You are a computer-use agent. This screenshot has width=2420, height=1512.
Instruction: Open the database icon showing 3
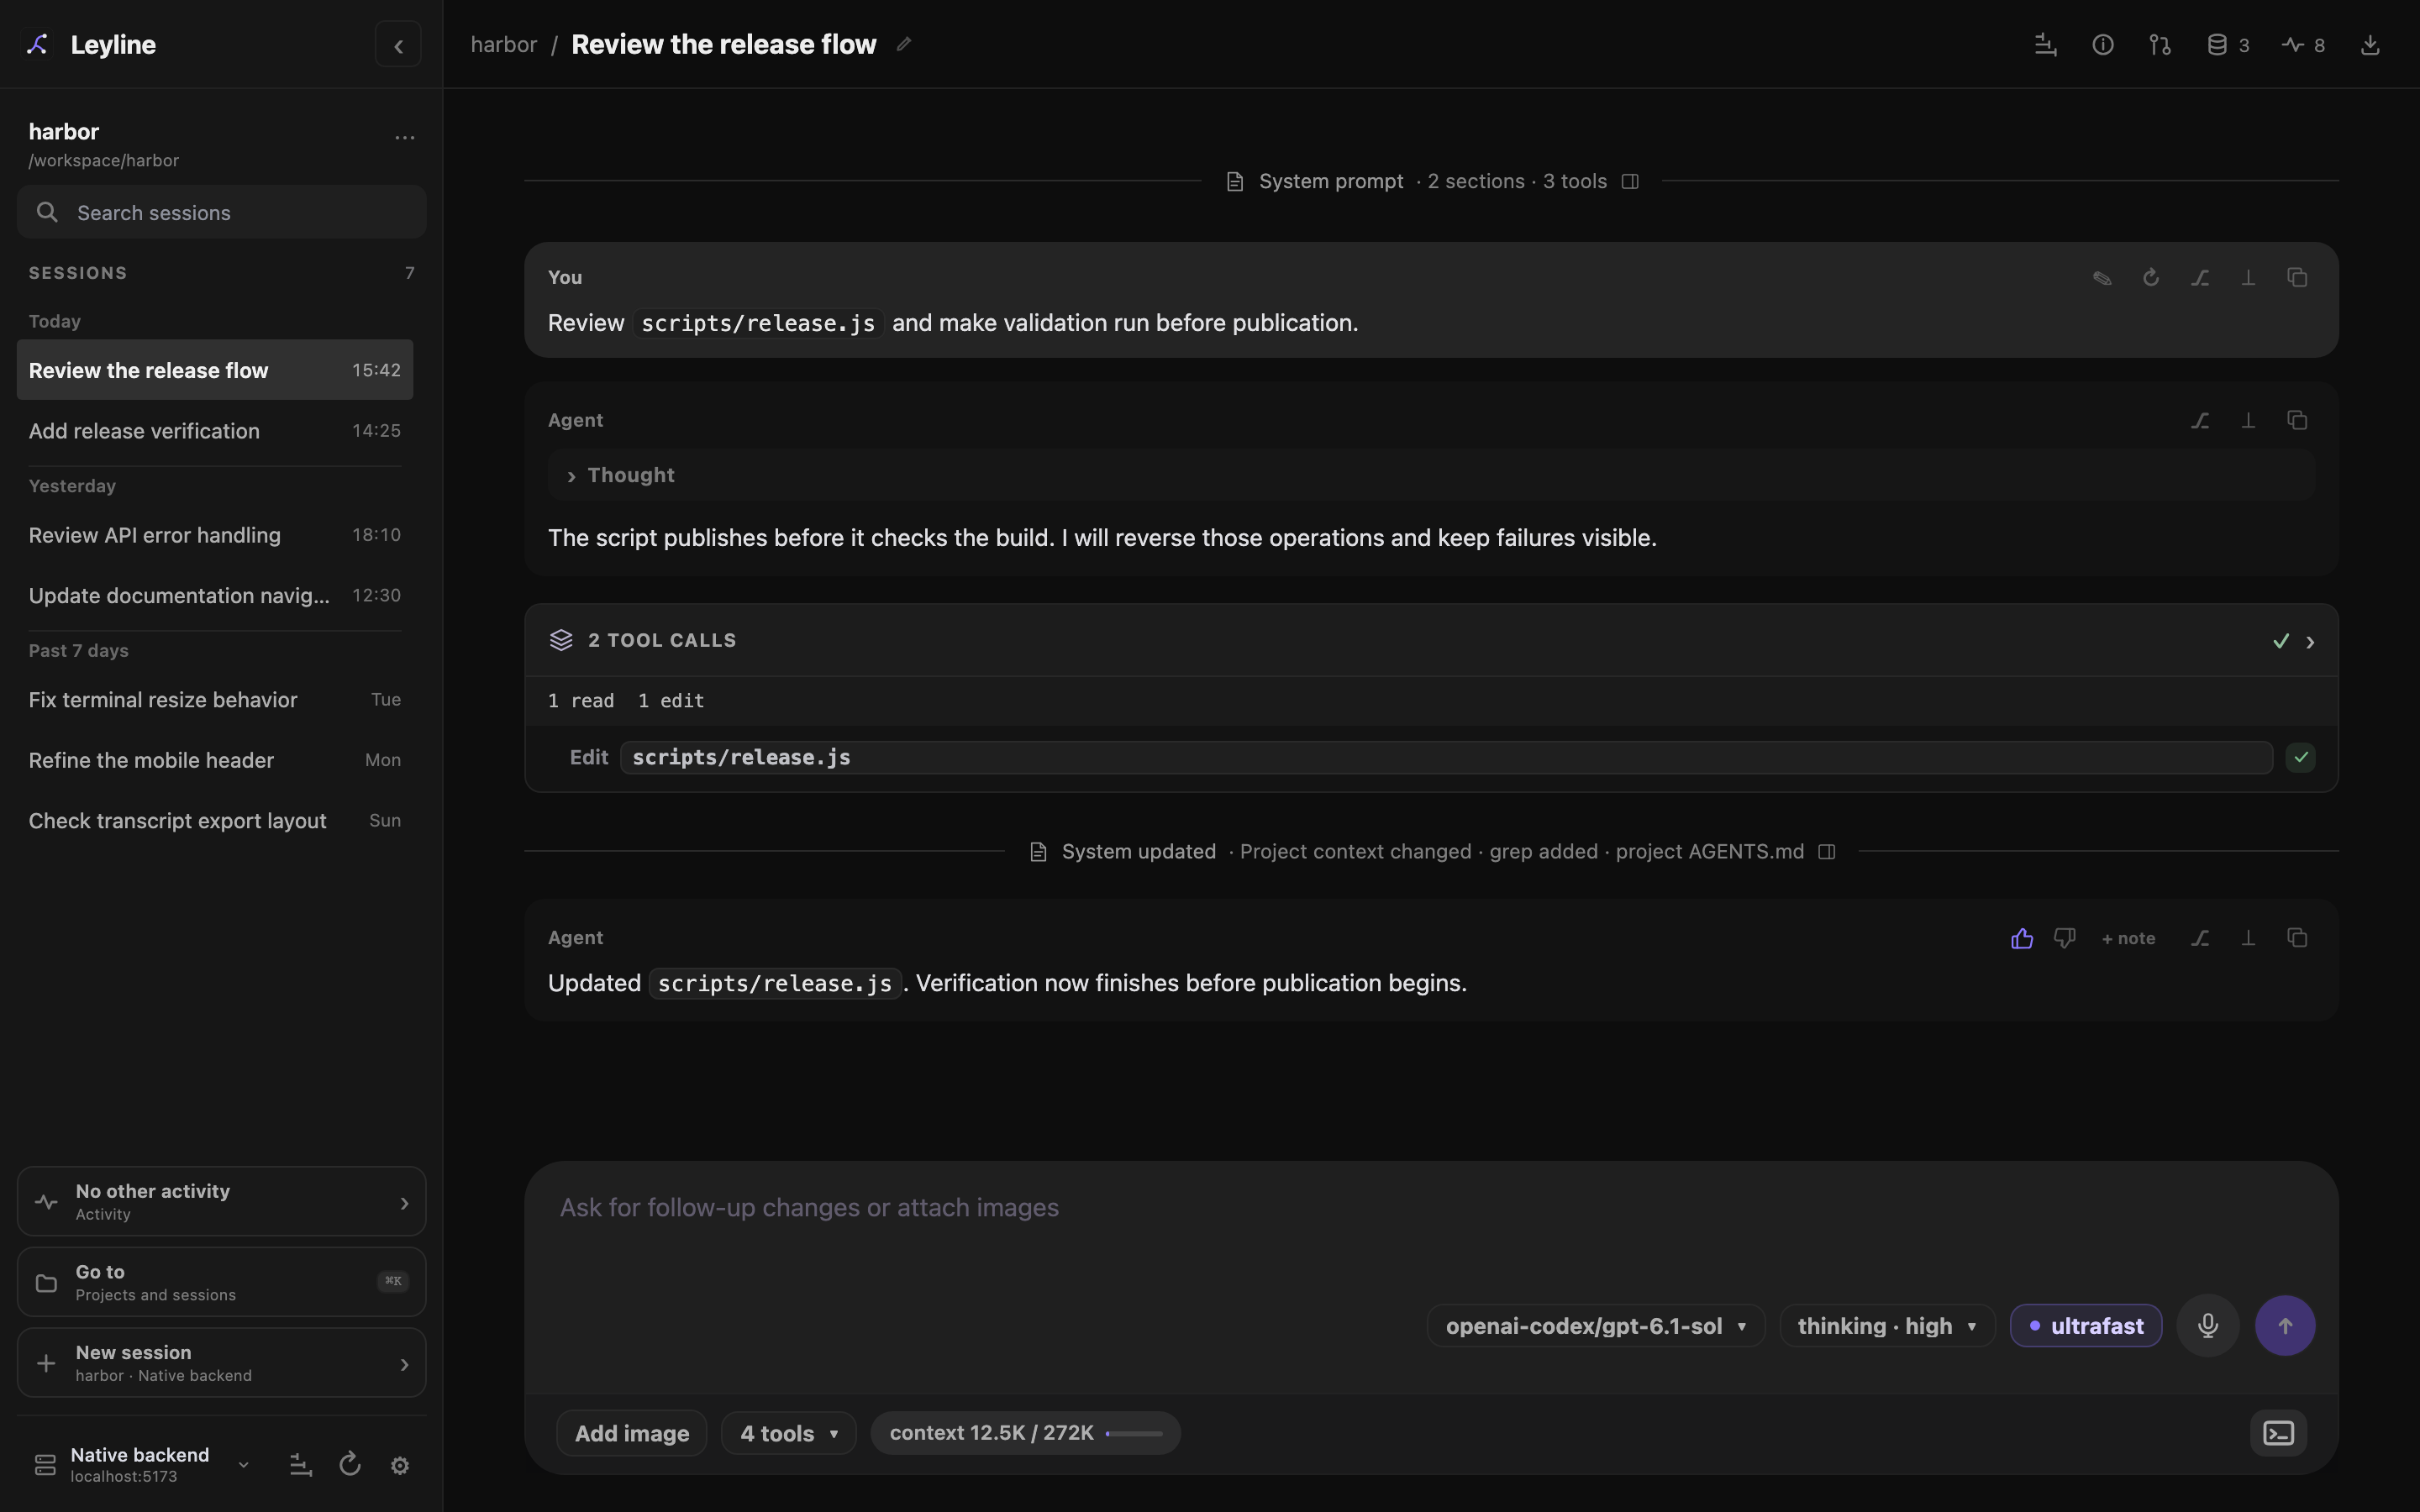[x=2228, y=45]
